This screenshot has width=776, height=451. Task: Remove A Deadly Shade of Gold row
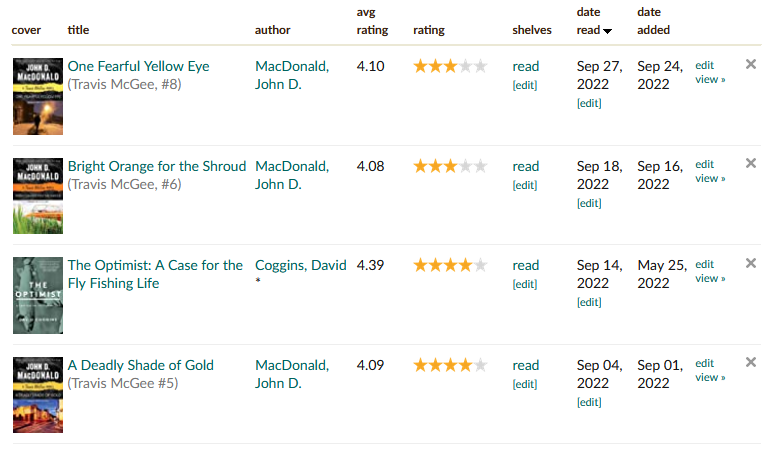tap(751, 362)
